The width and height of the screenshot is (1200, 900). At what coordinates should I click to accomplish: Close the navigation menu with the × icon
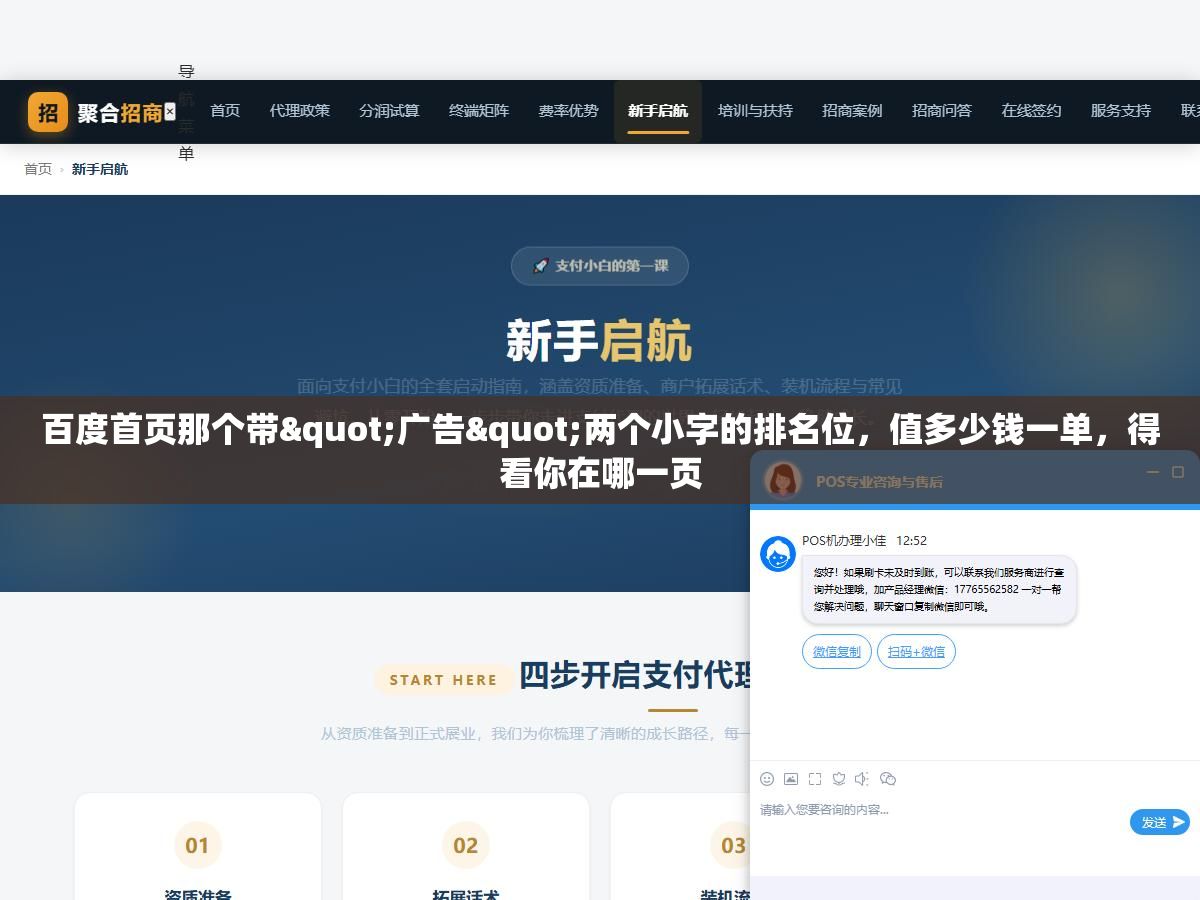pos(170,111)
